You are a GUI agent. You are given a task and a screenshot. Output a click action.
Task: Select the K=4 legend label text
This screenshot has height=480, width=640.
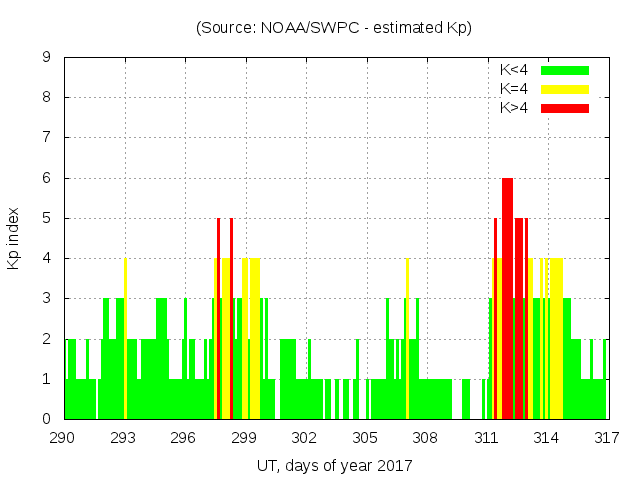514,89
